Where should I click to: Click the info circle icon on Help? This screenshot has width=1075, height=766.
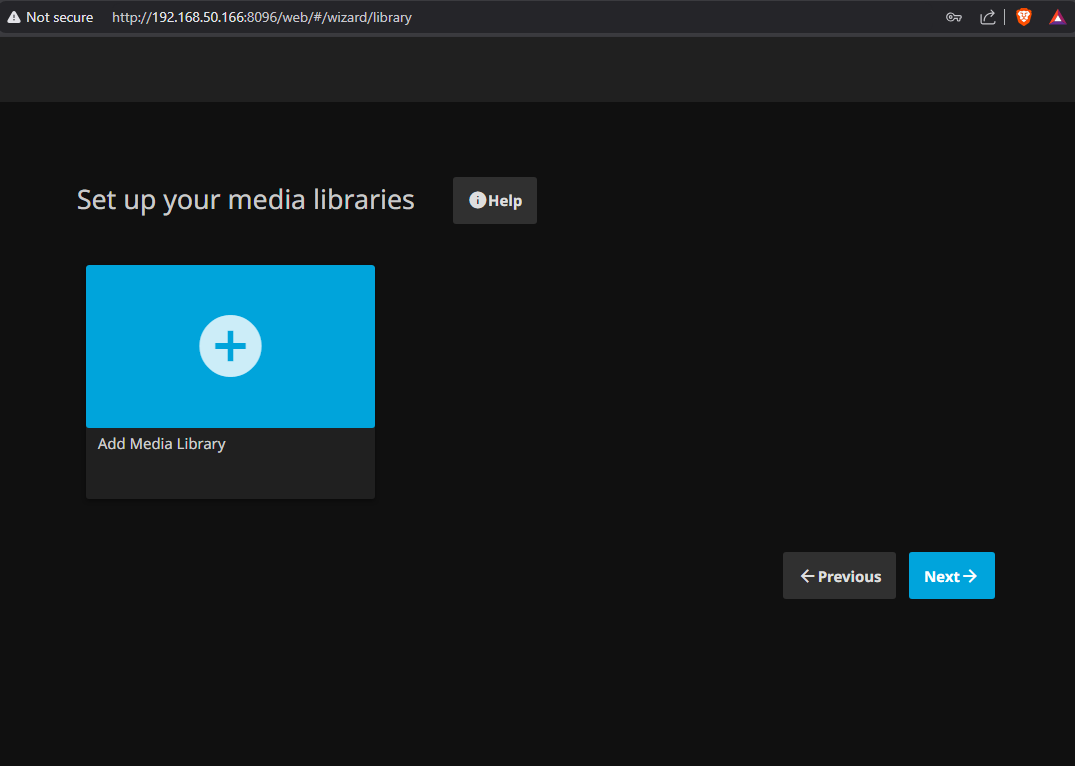point(477,200)
